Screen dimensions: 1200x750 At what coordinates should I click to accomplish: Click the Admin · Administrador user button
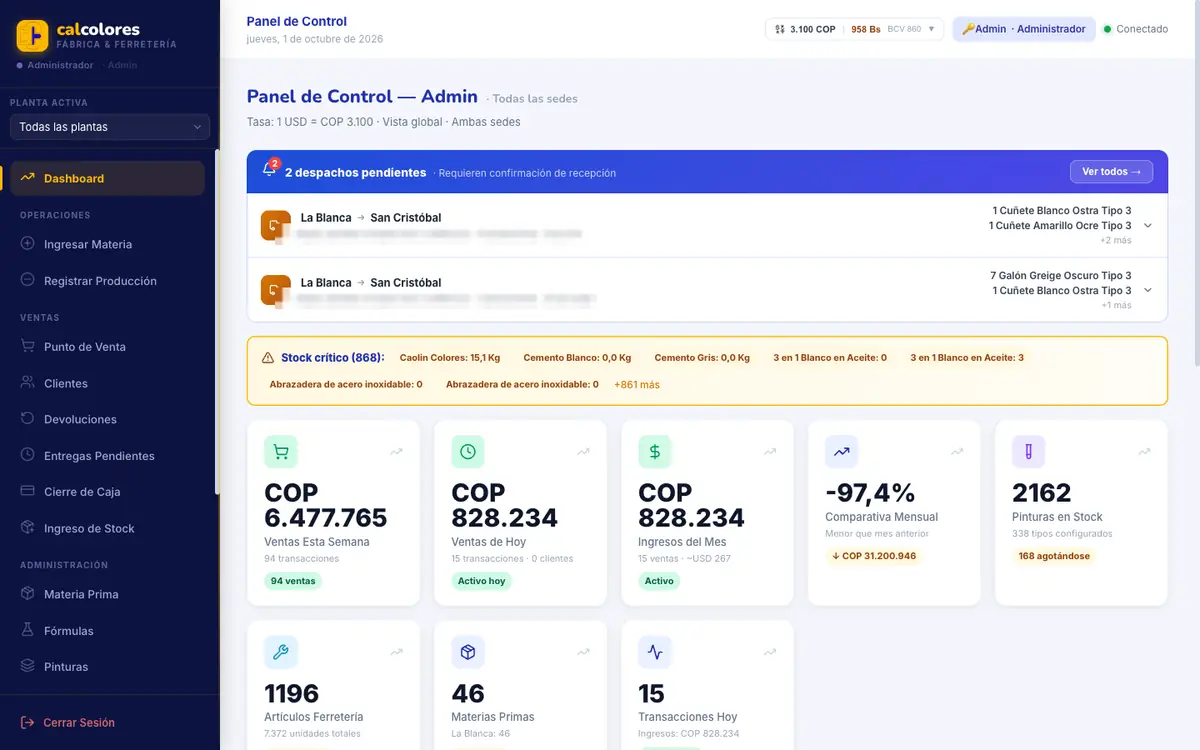coord(1024,29)
